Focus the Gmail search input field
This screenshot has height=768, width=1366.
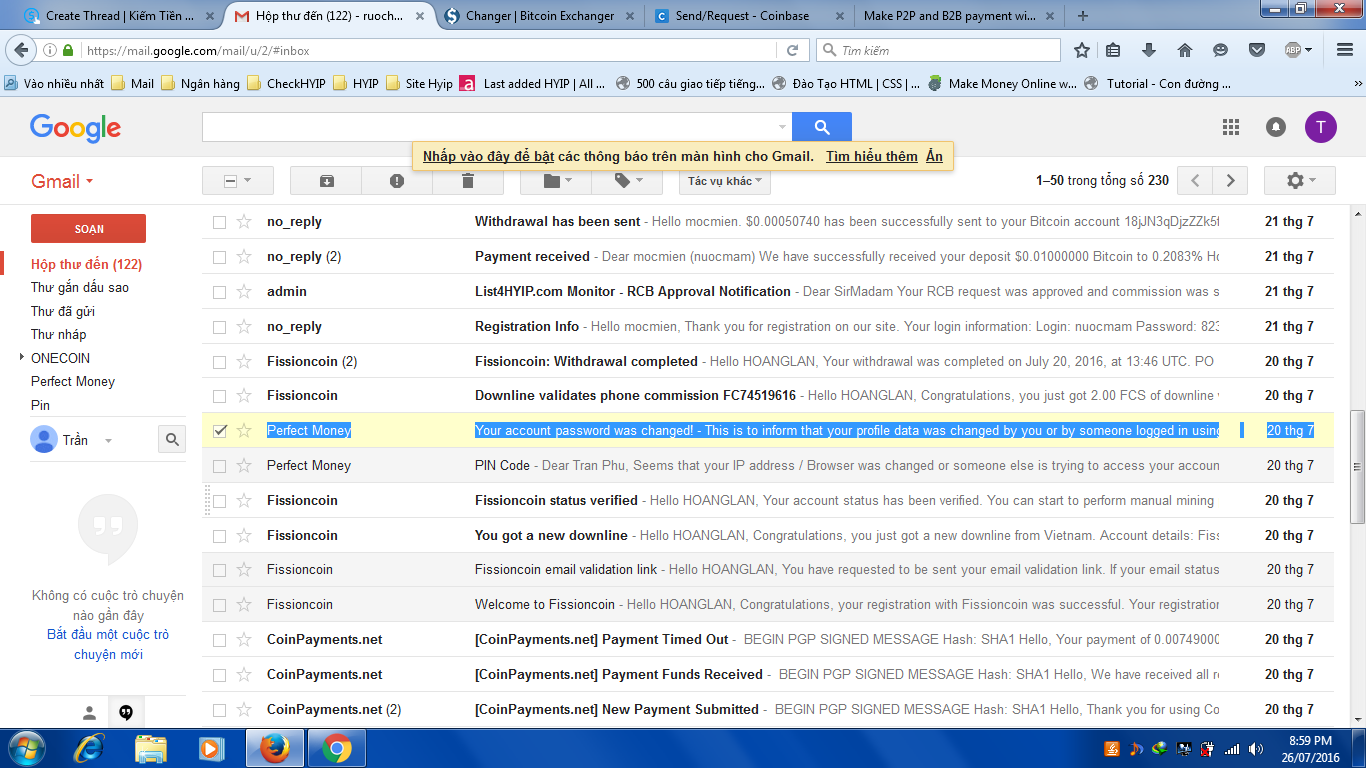click(488, 127)
